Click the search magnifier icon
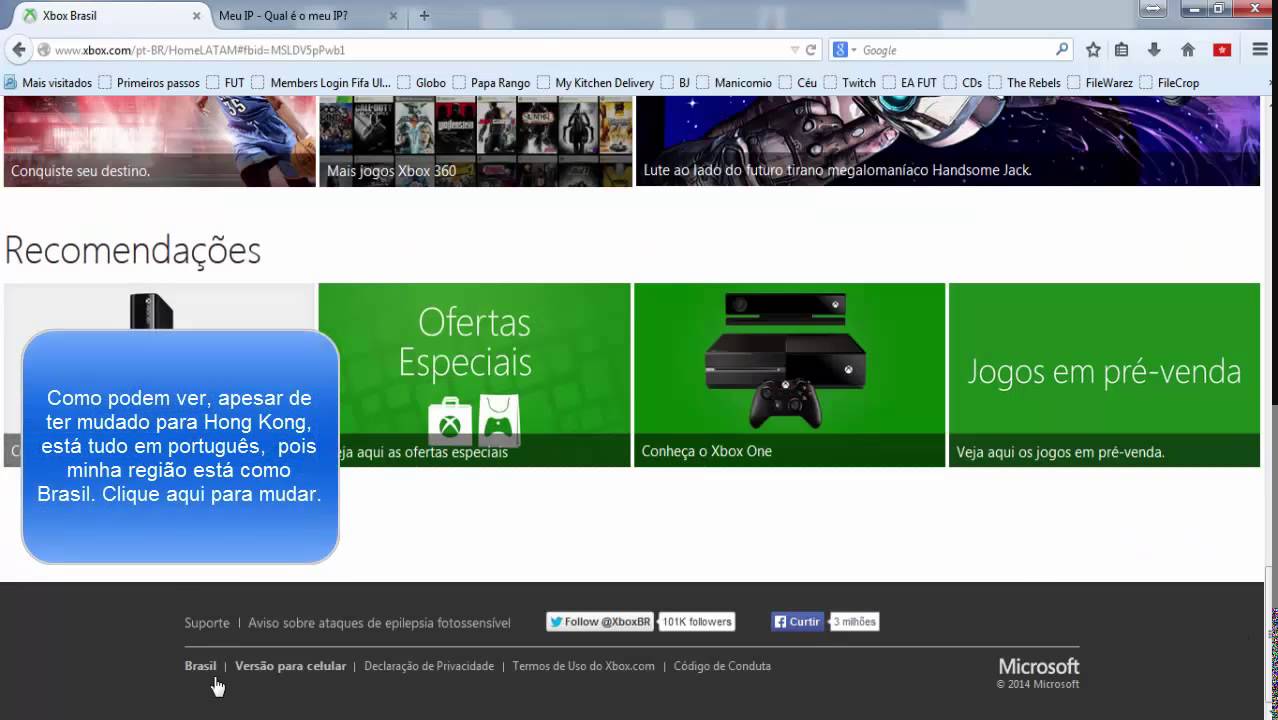 1062,49
